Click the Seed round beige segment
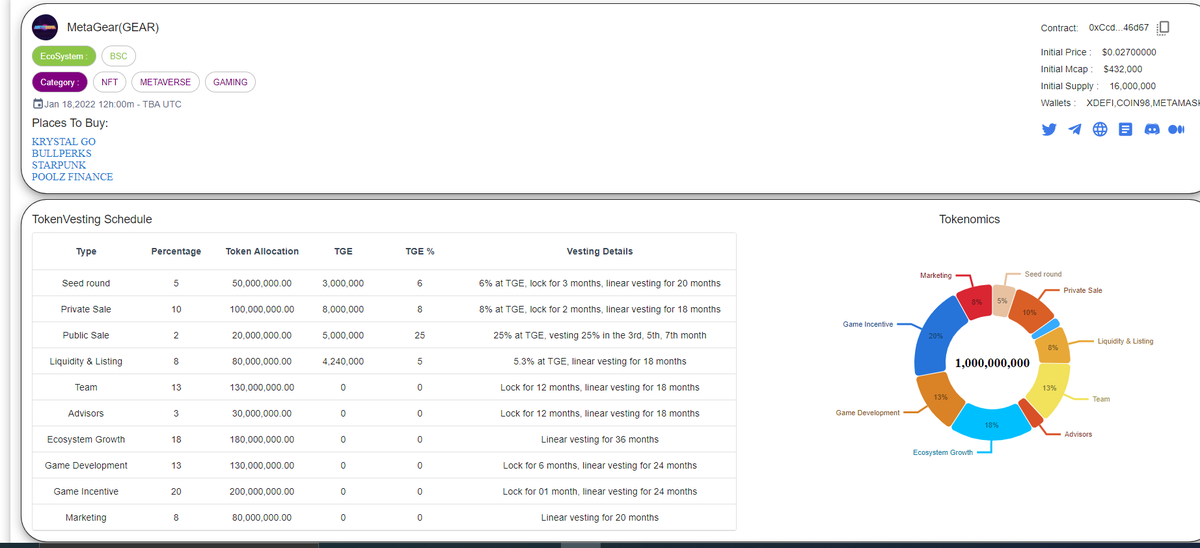This screenshot has height=548, width=1200. point(1002,300)
